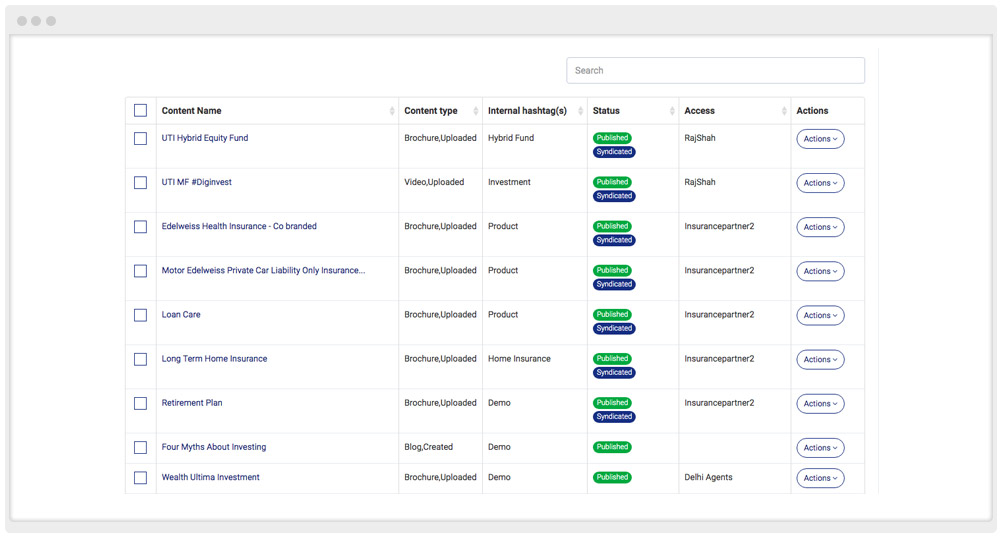
Task: Open UTI MF #Diginvest content link
Action: (196, 182)
